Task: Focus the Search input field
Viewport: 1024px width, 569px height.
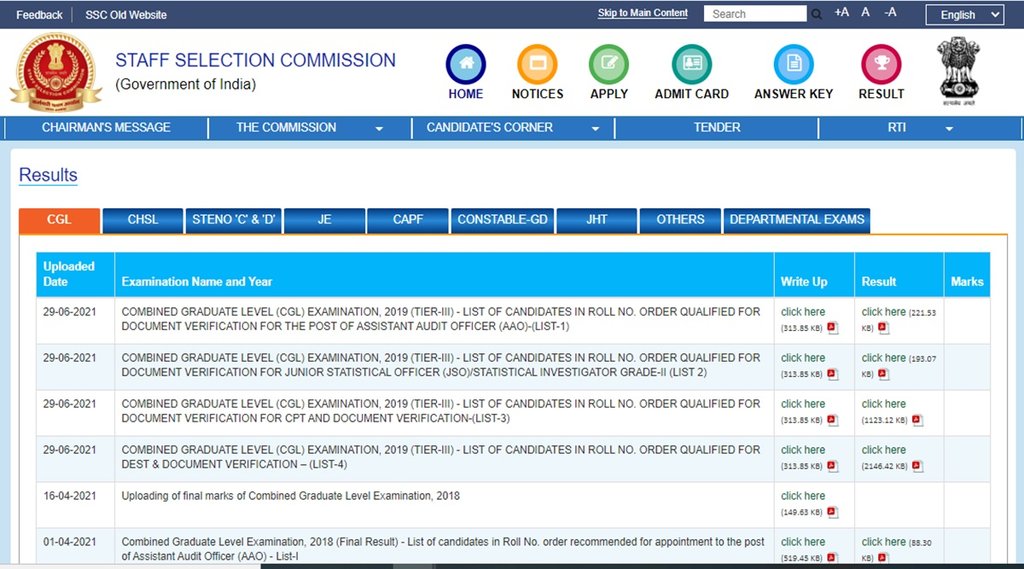Action: coord(755,14)
